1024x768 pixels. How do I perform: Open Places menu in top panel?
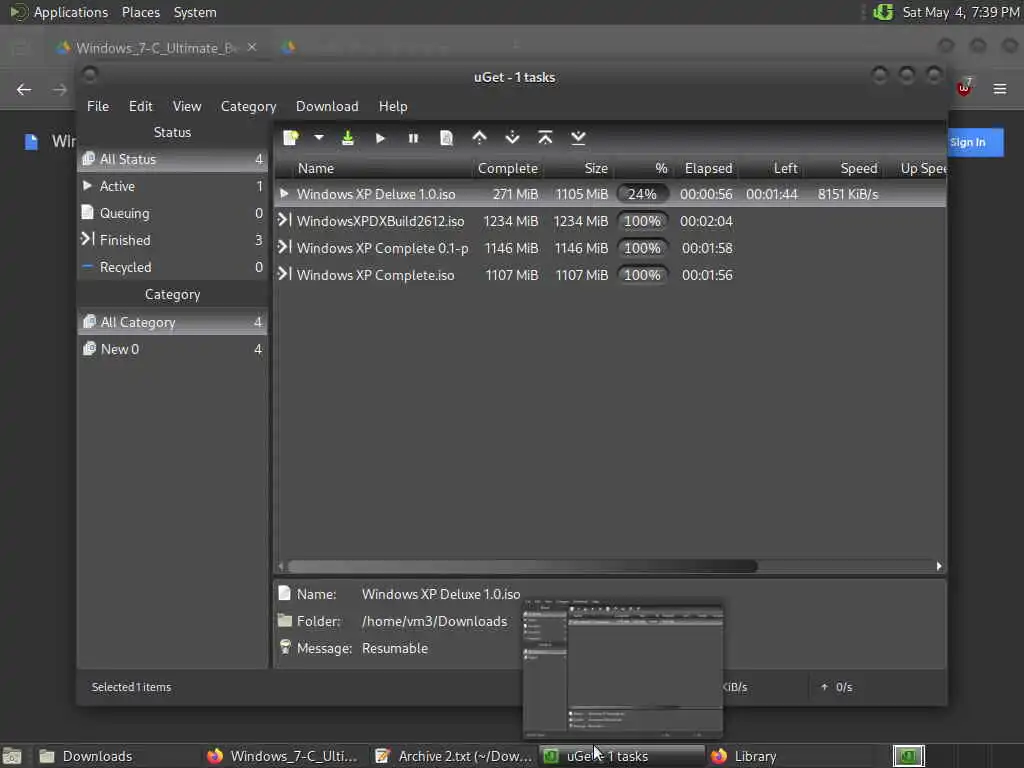pyautogui.click(x=140, y=12)
